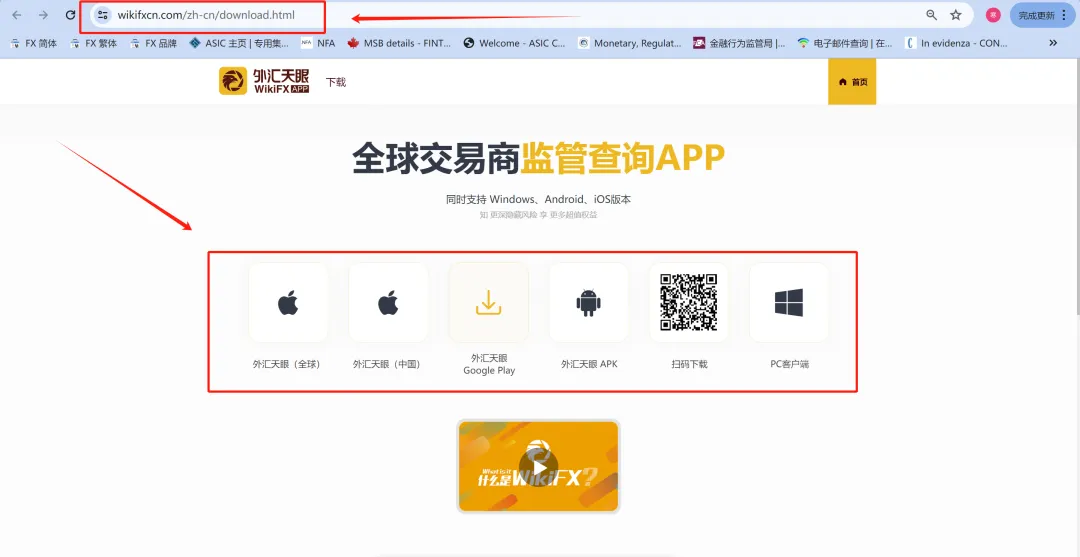Reload the page

(x=70, y=15)
